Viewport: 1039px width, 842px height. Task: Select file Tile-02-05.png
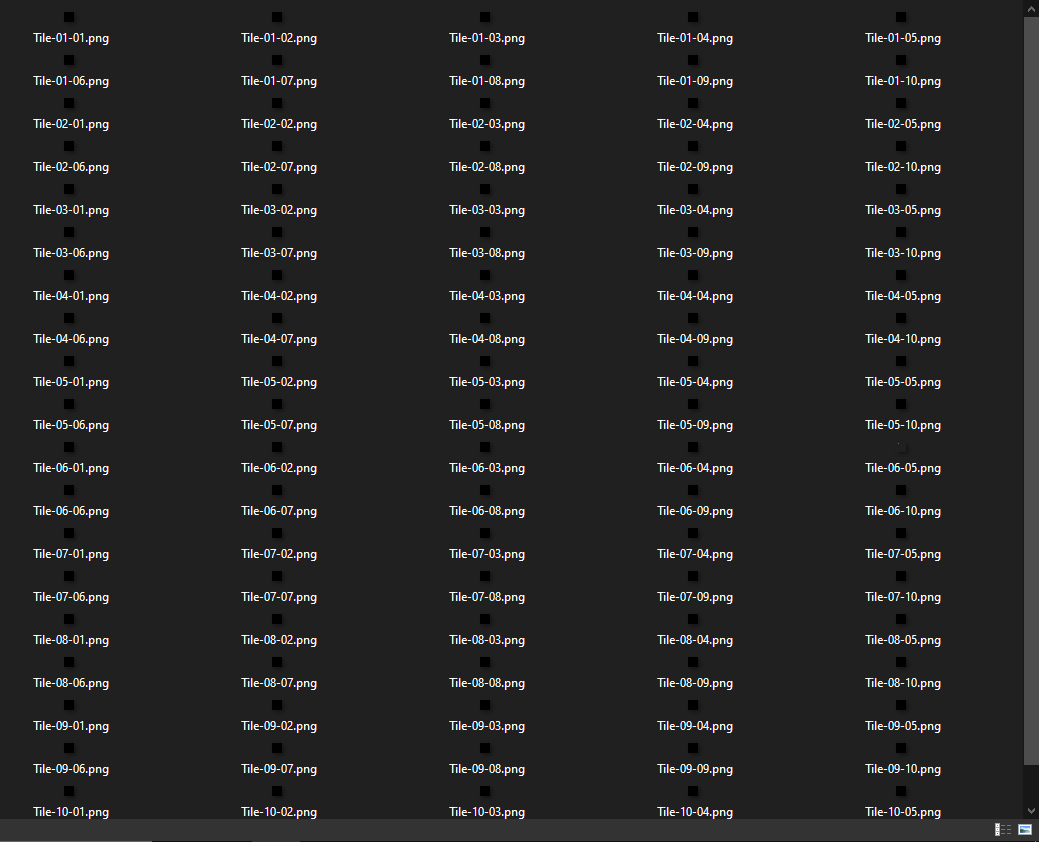tap(903, 125)
